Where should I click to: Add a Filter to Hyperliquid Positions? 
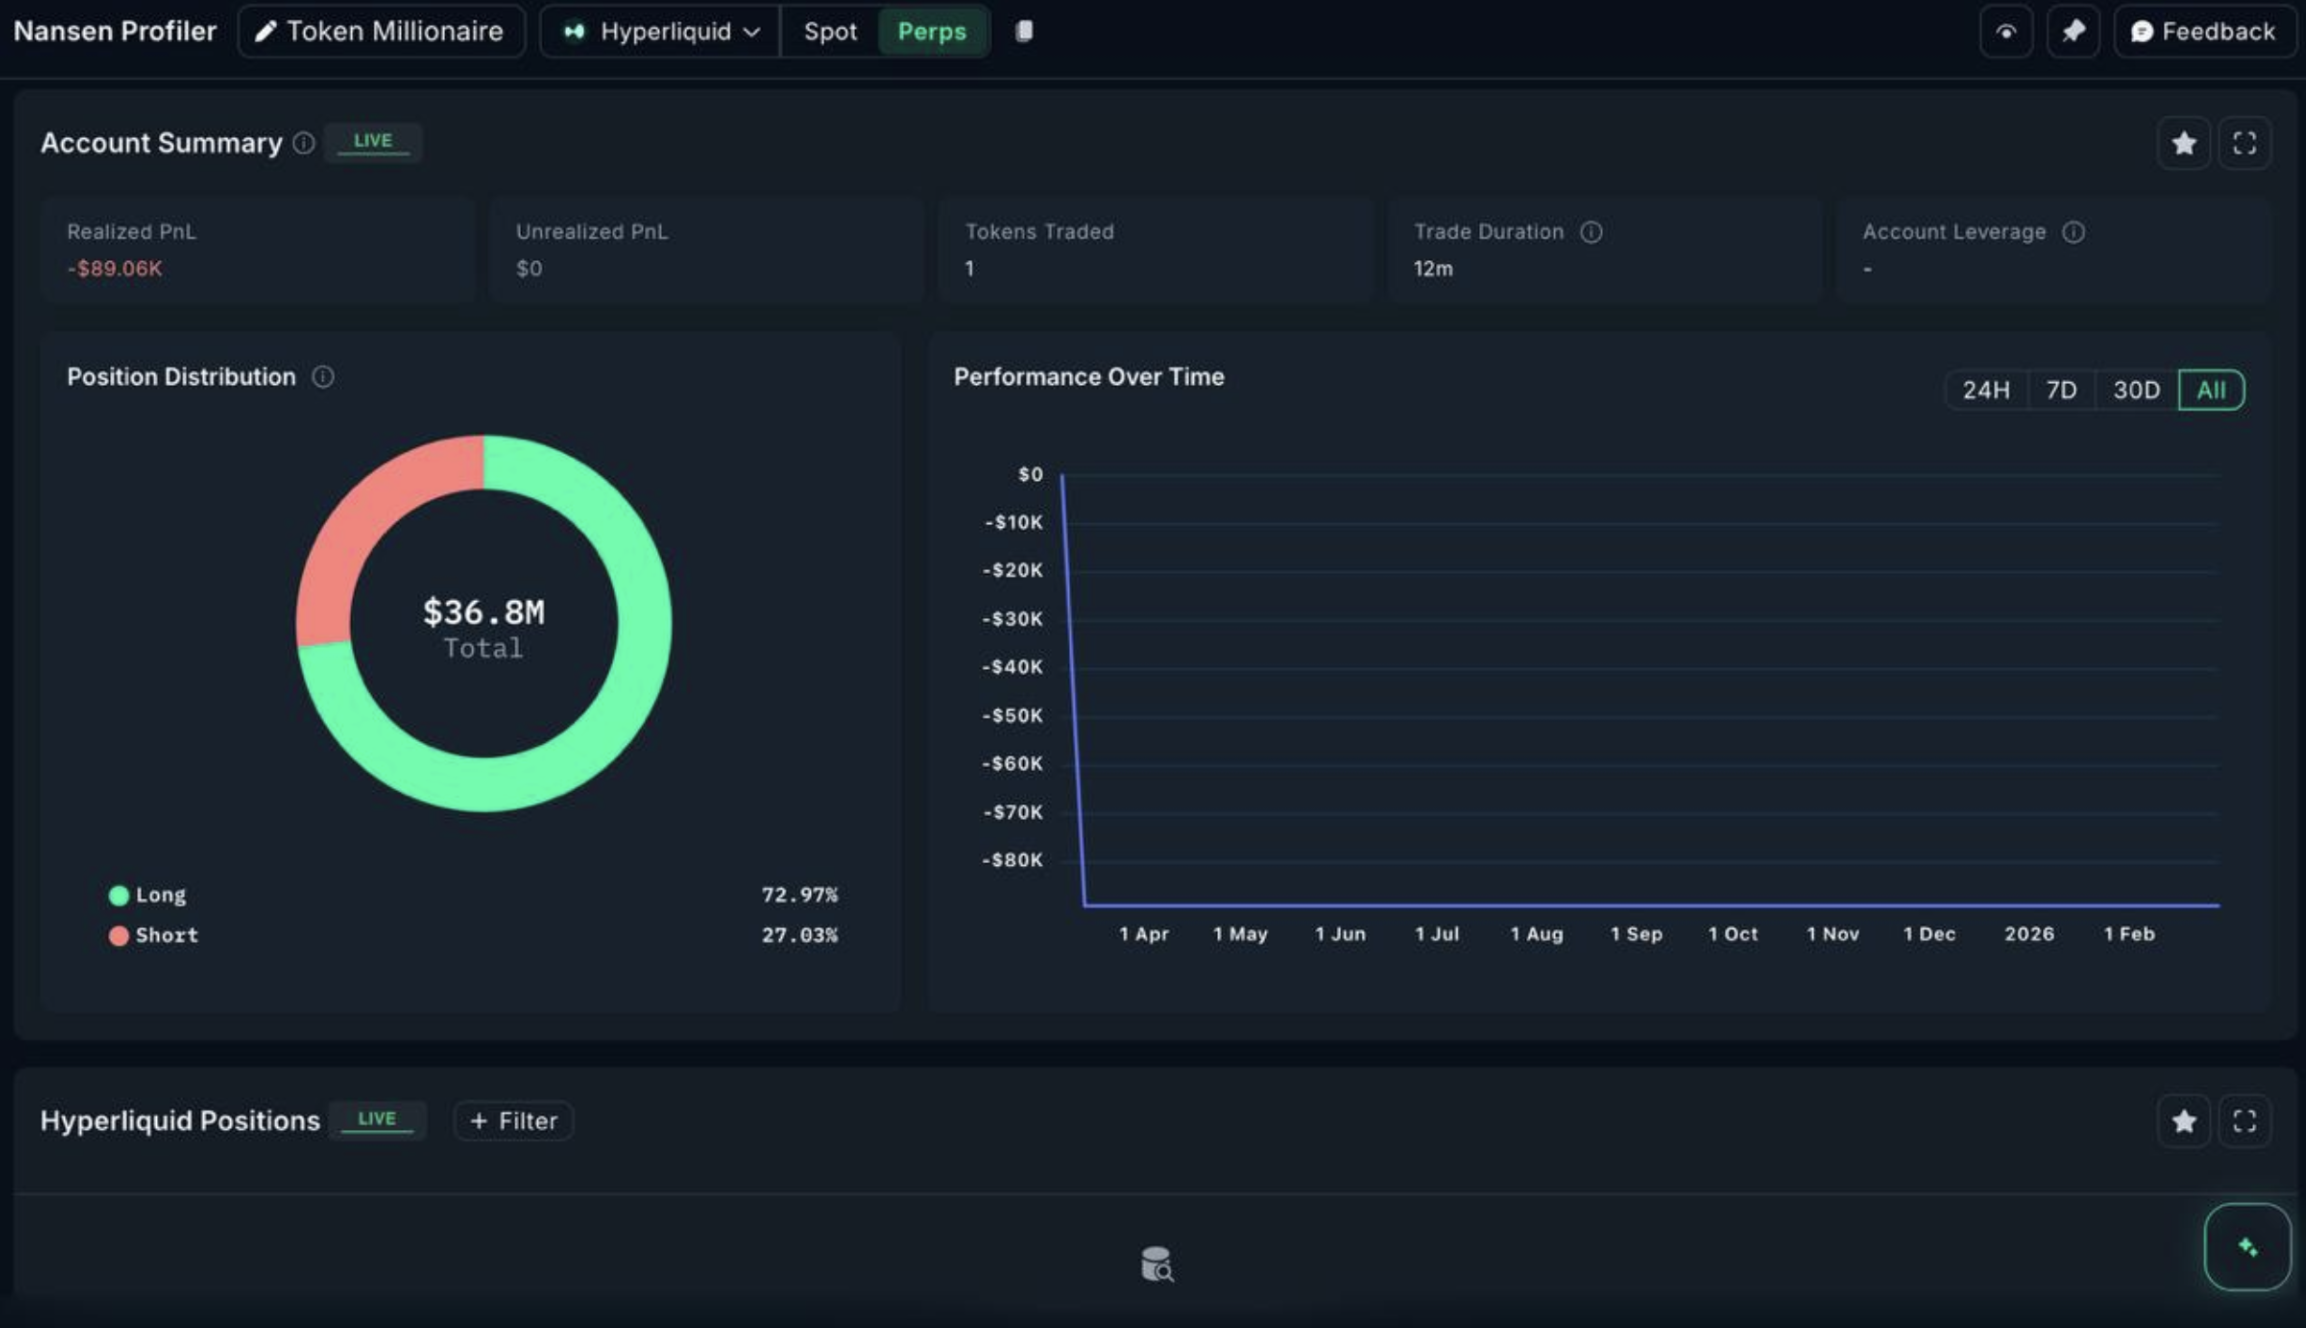pyautogui.click(x=513, y=1121)
